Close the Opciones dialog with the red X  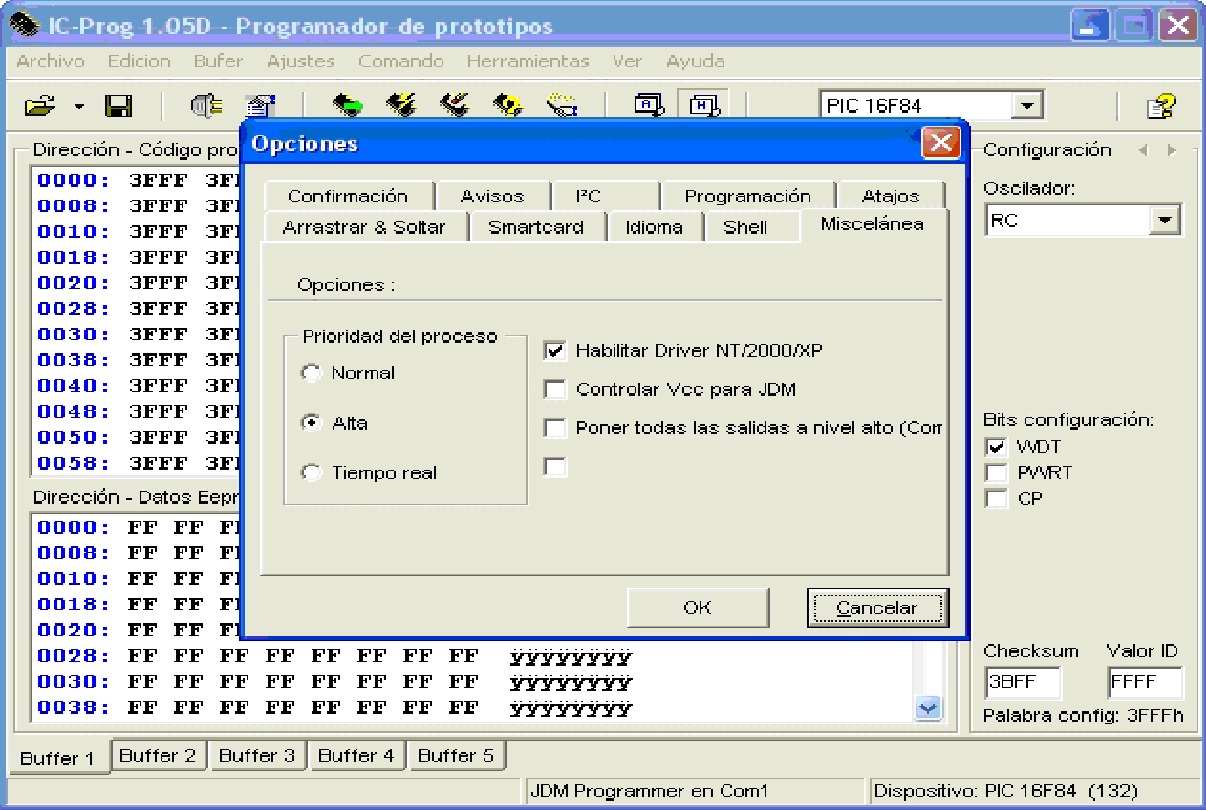coord(939,143)
